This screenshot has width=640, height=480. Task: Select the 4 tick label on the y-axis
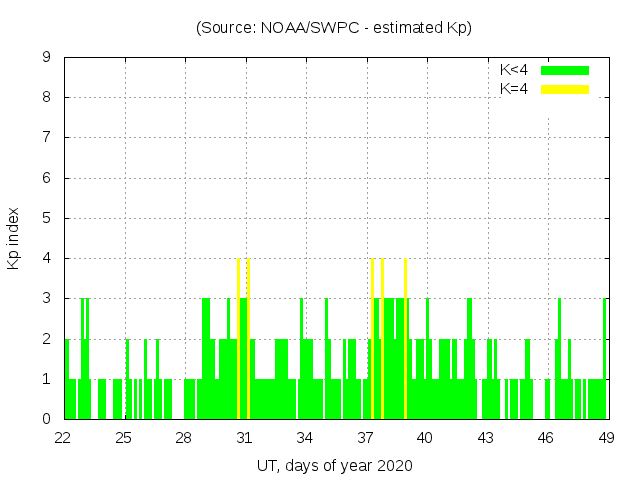pos(46,258)
